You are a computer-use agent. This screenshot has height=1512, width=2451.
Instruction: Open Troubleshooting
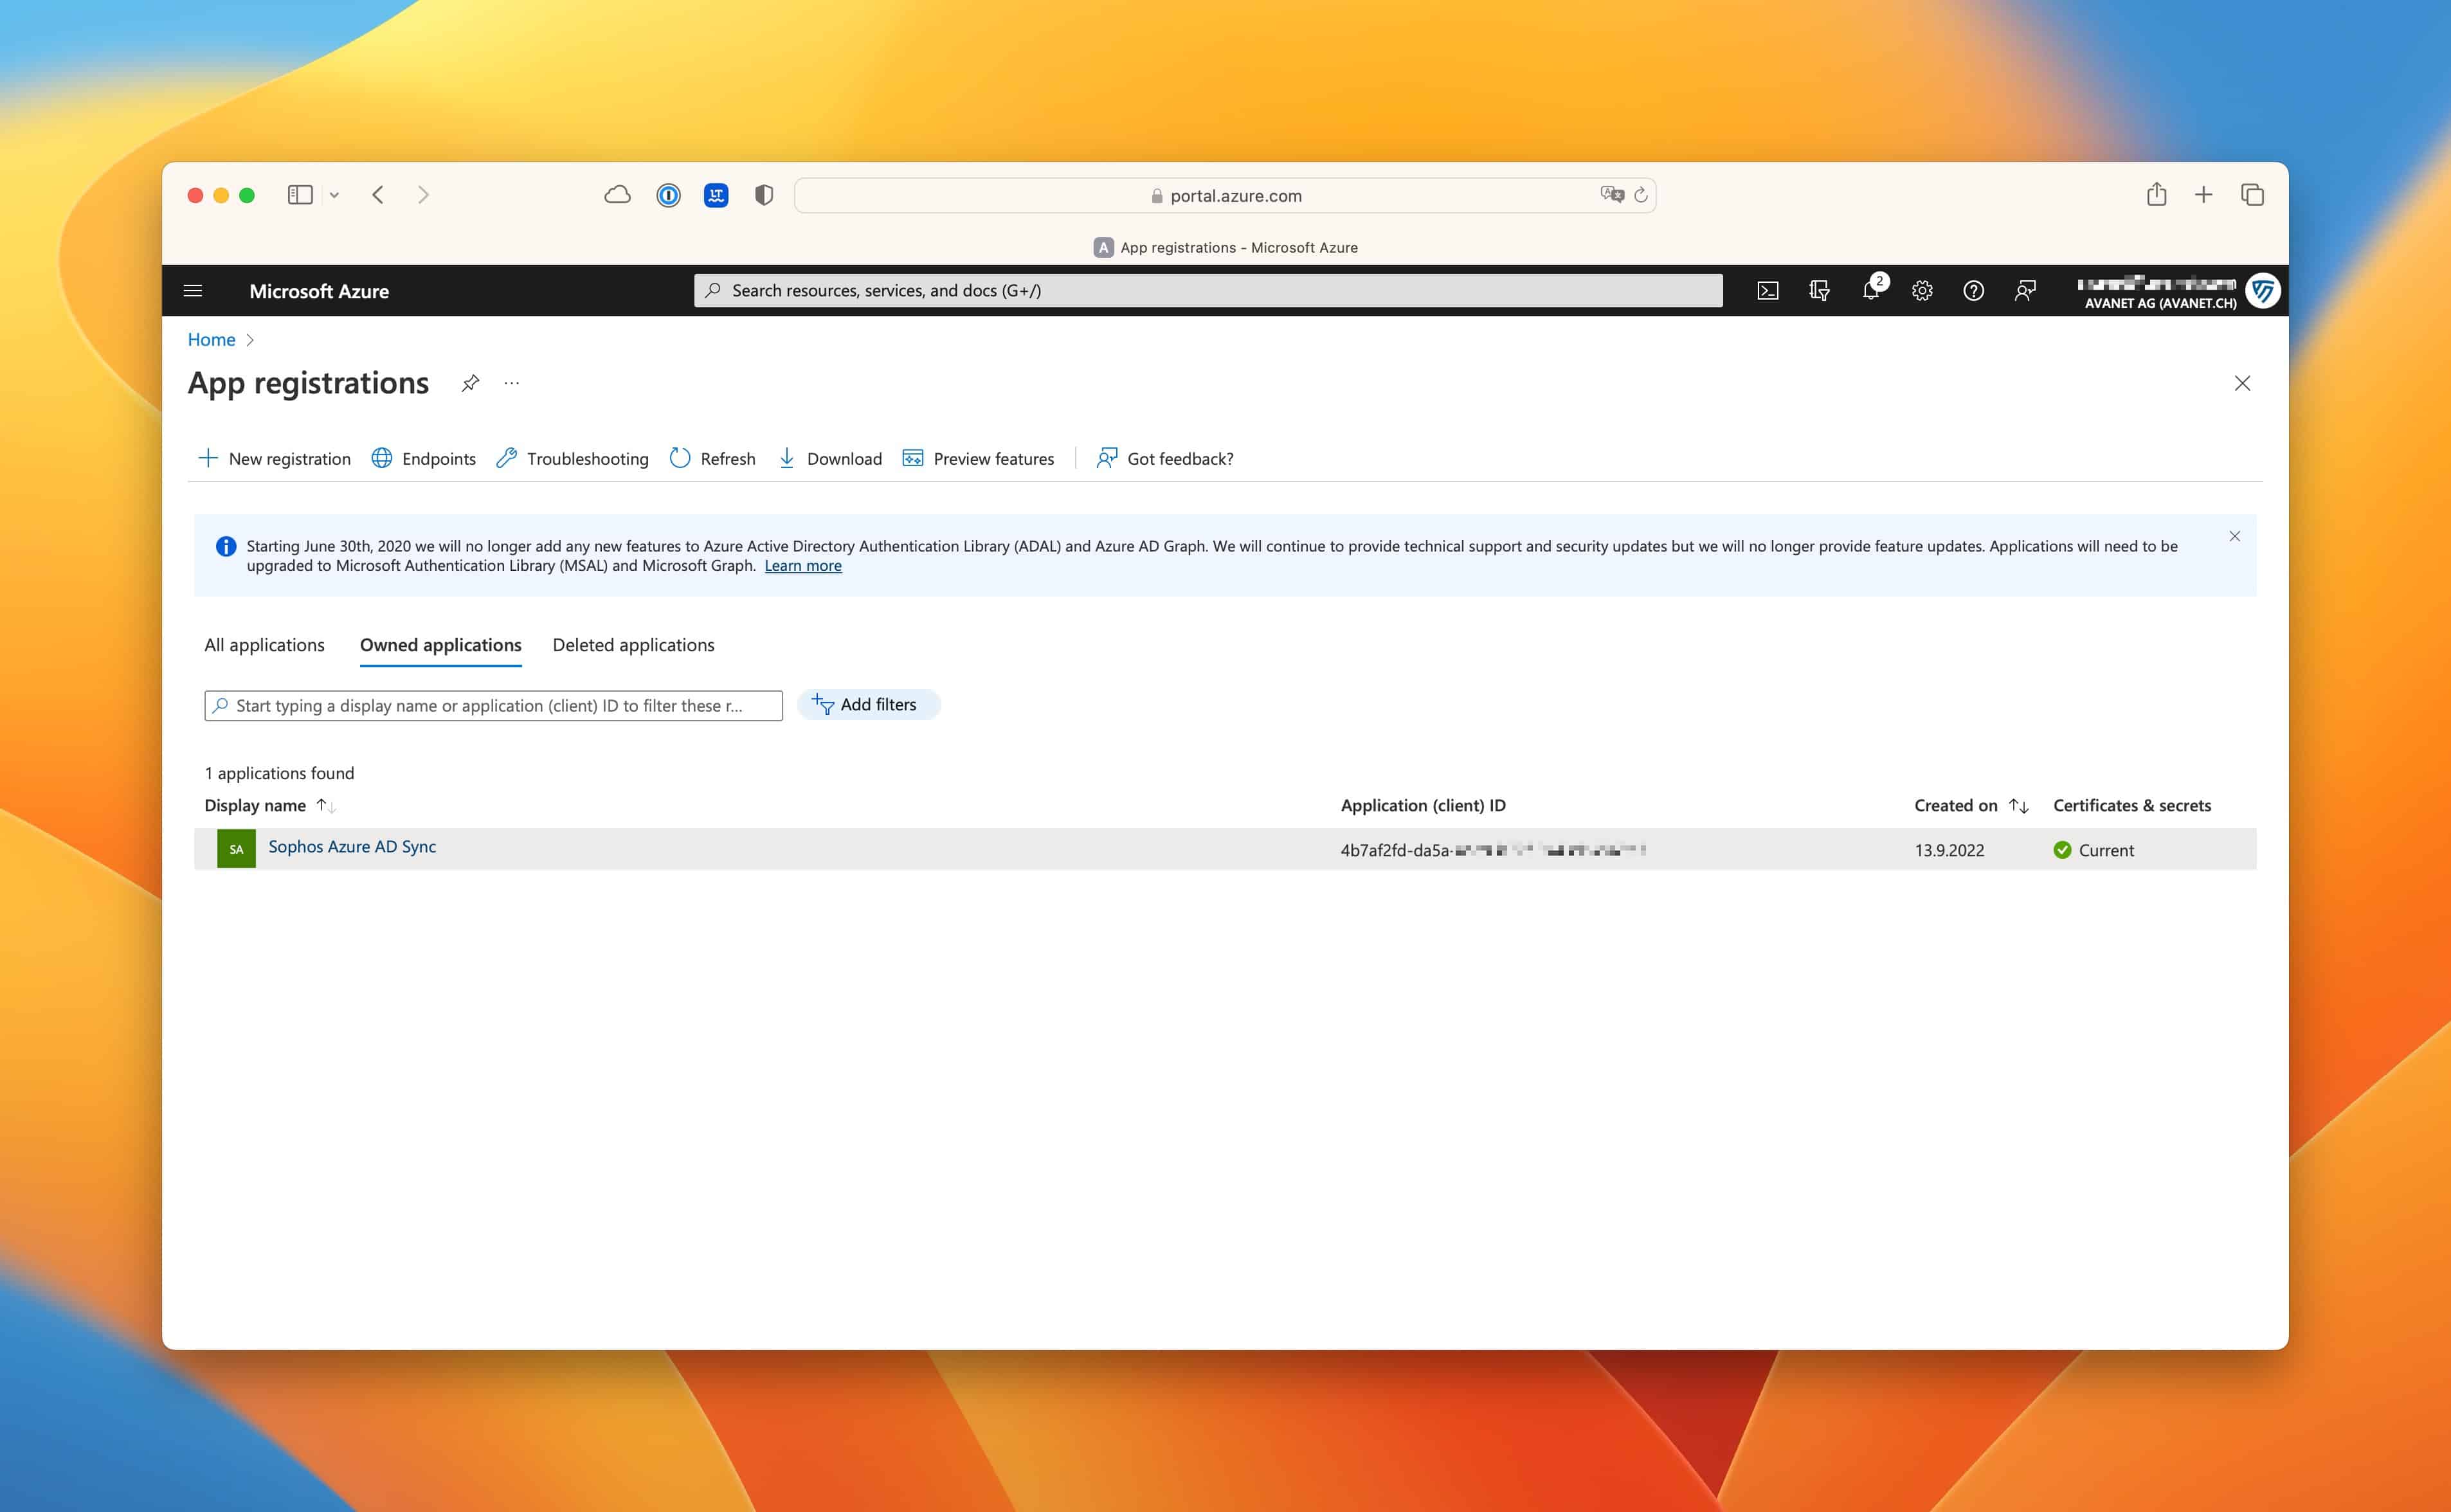coord(572,458)
